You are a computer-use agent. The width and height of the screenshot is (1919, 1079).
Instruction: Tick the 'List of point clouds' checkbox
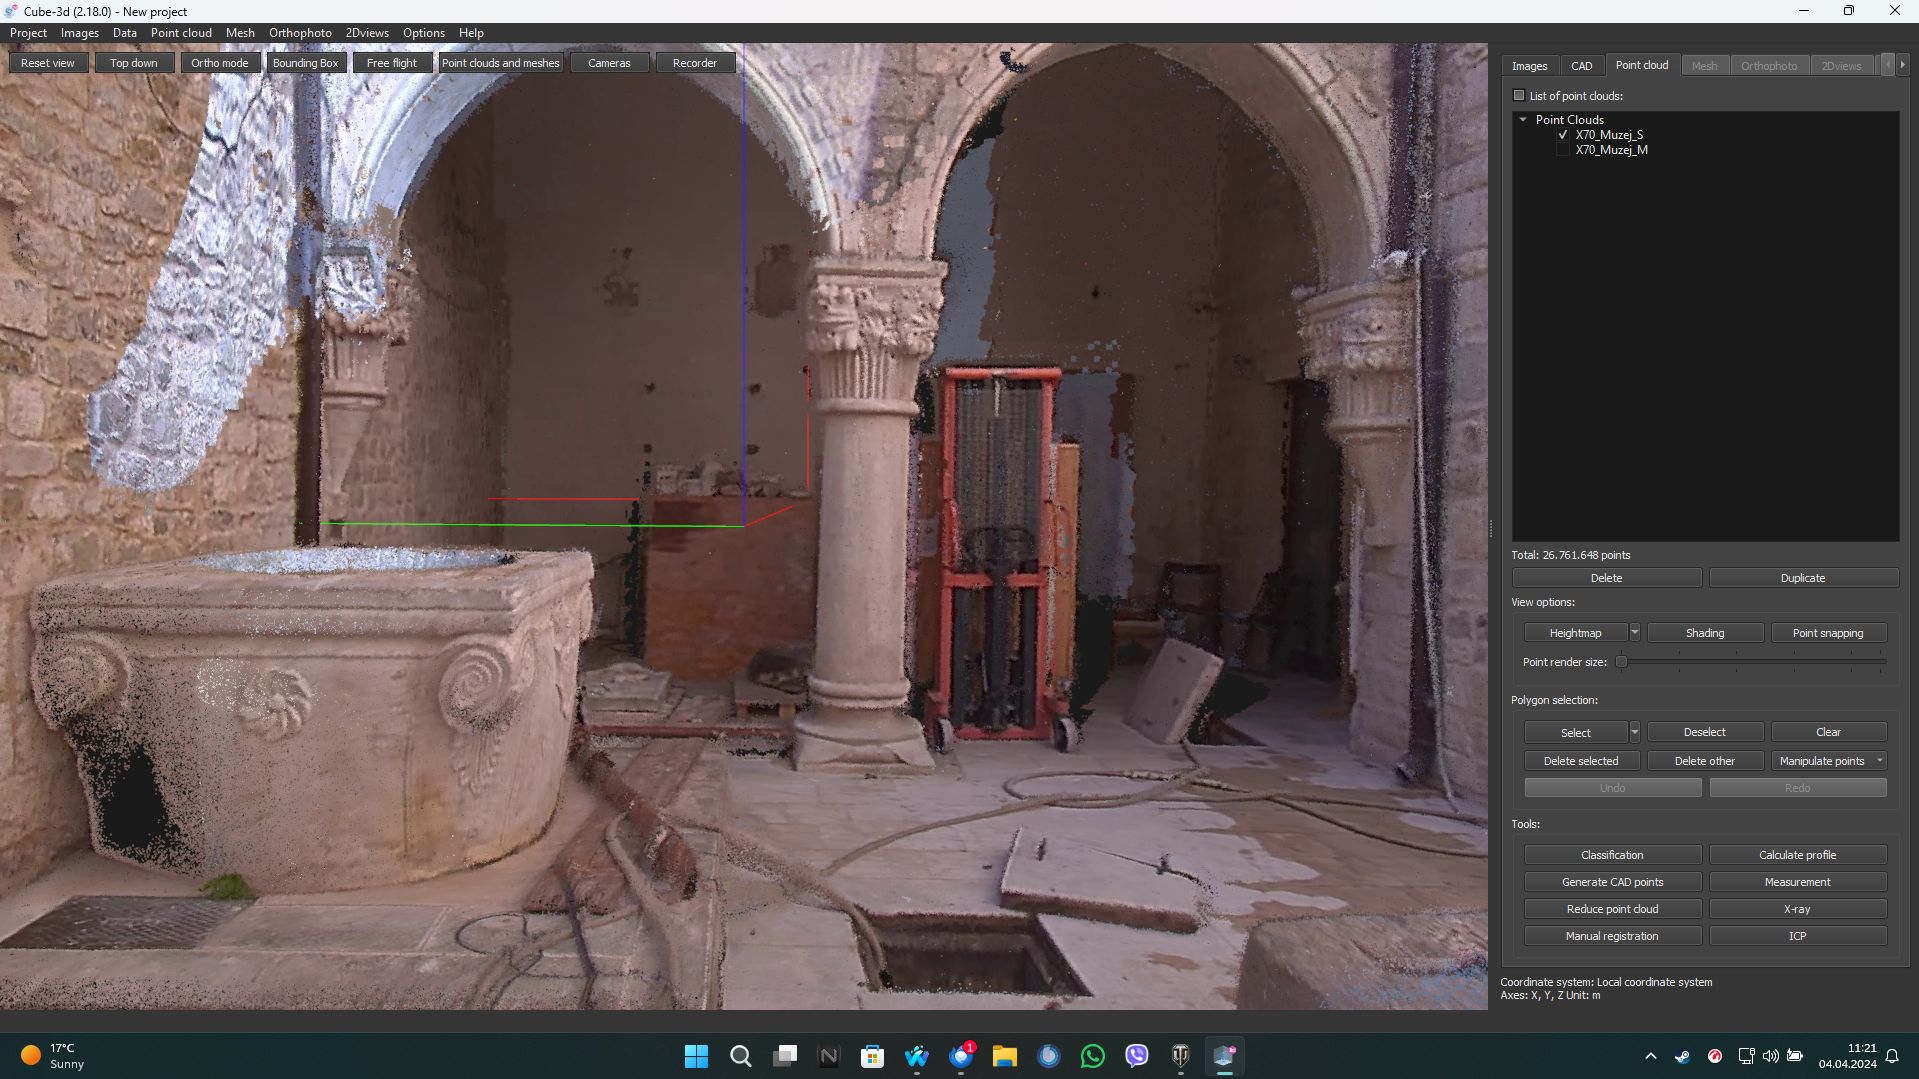click(x=1519, y=96)
